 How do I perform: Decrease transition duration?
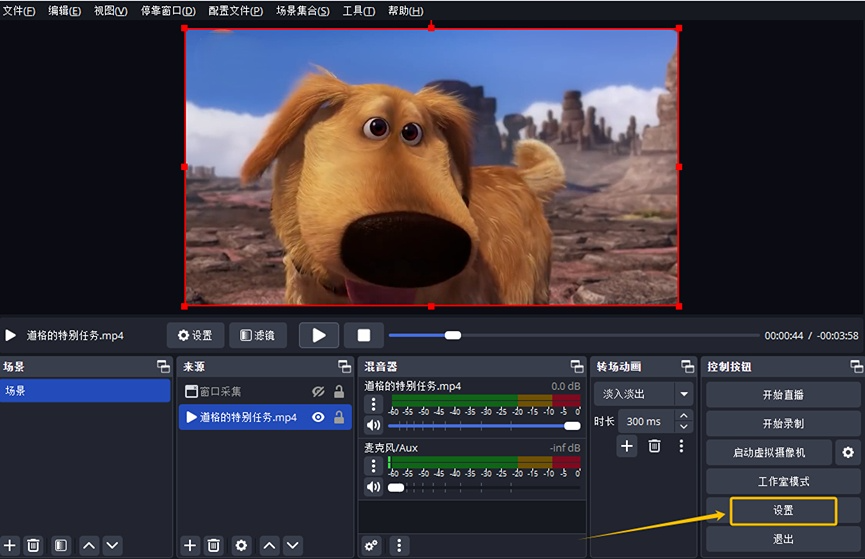pos(684,427)
